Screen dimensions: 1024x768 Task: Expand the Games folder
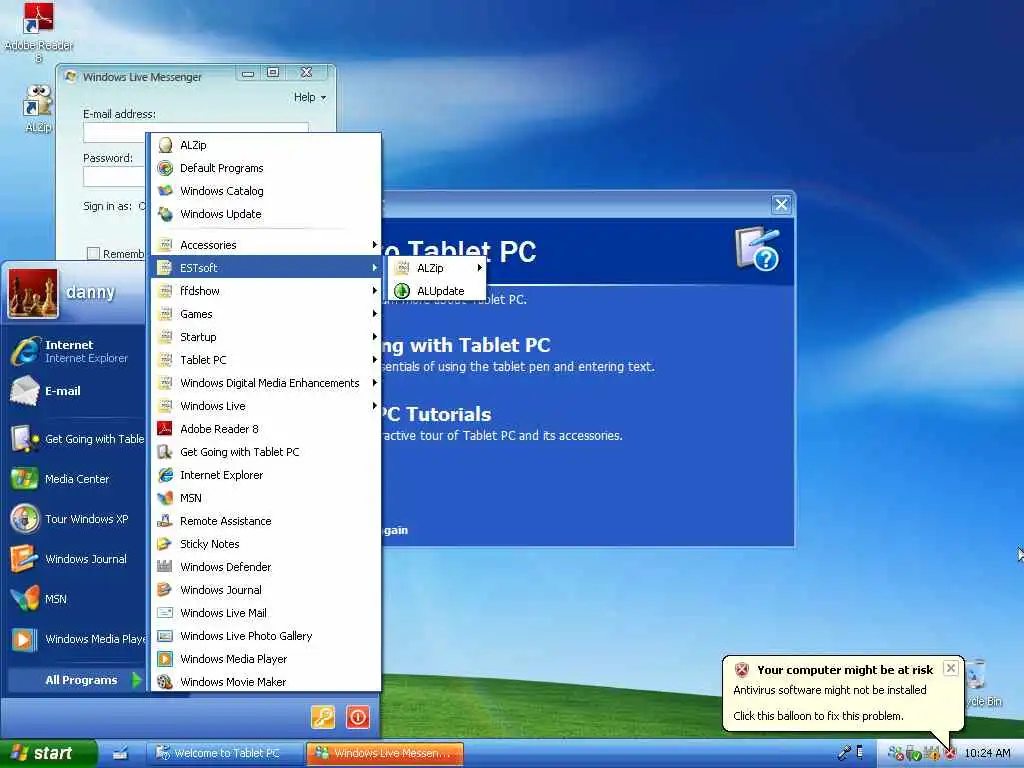click(265, 313)
